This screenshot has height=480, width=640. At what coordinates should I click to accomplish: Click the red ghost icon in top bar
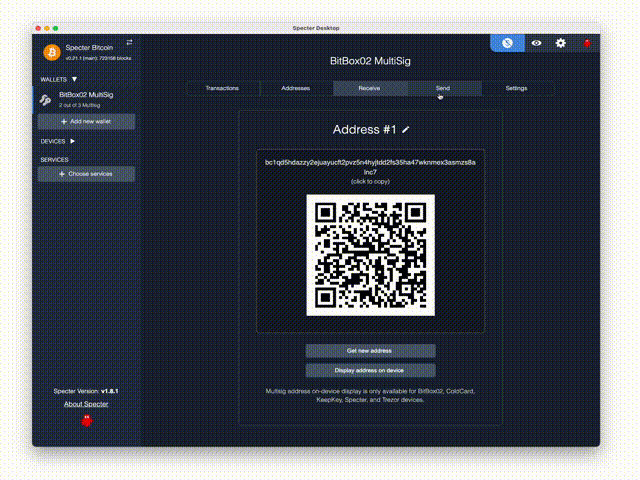587,43
